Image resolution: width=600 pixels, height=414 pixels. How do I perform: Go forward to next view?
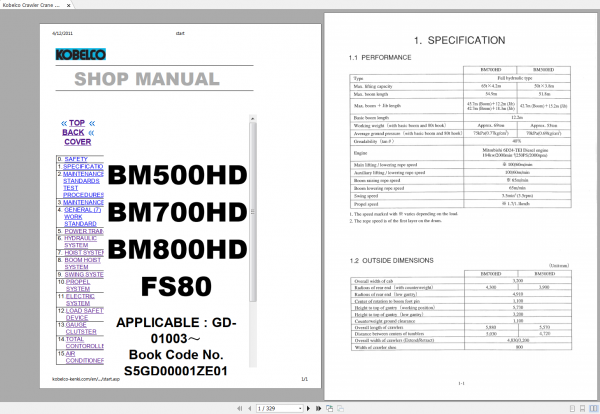(340, 408)
